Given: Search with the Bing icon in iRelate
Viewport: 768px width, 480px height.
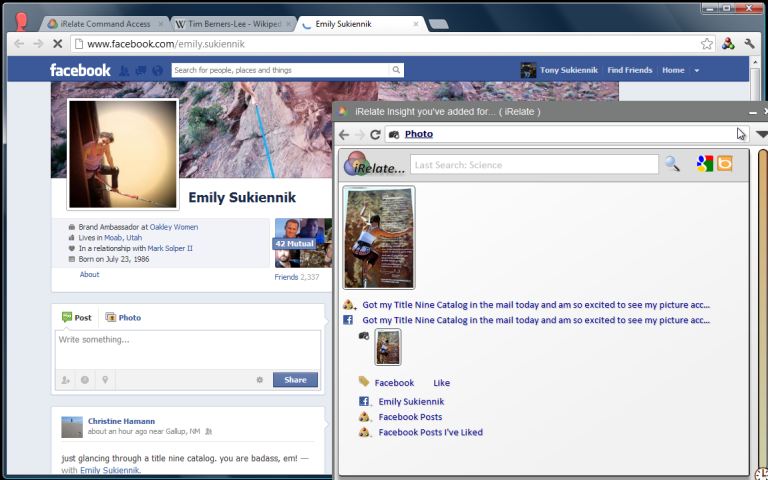Looking at the screenshot, I should (725, 163).
